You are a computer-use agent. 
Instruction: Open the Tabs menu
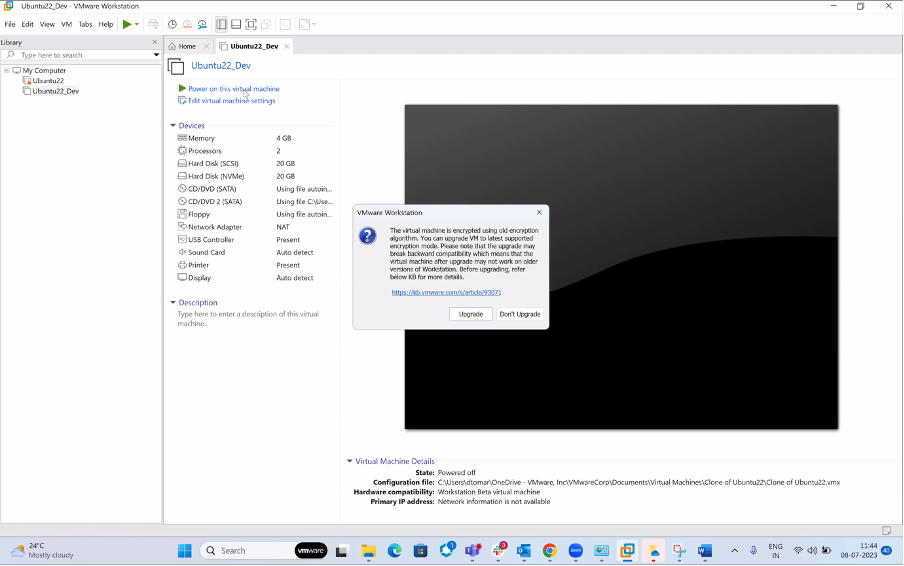[85, 24]
